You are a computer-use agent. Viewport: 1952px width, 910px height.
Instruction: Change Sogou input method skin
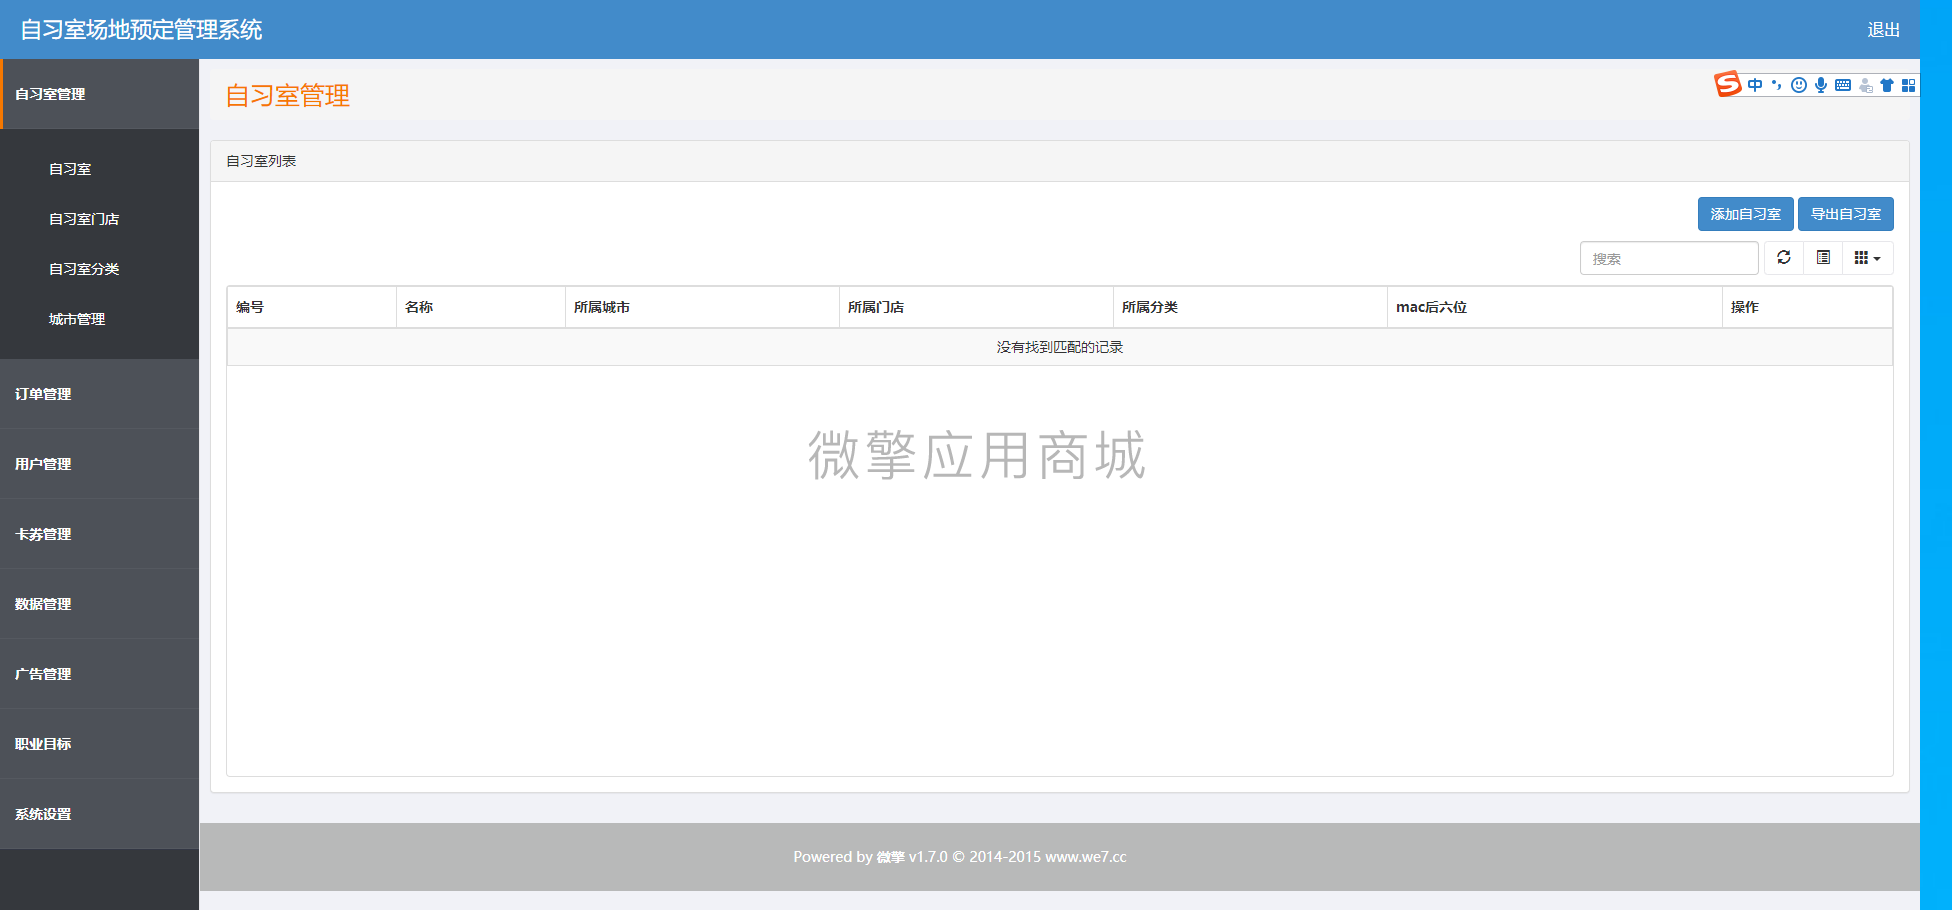[1887, 85]
